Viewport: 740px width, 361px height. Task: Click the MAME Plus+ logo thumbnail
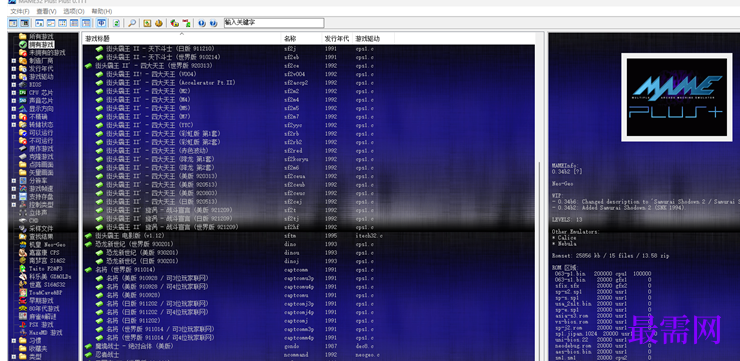coord(676,97)
